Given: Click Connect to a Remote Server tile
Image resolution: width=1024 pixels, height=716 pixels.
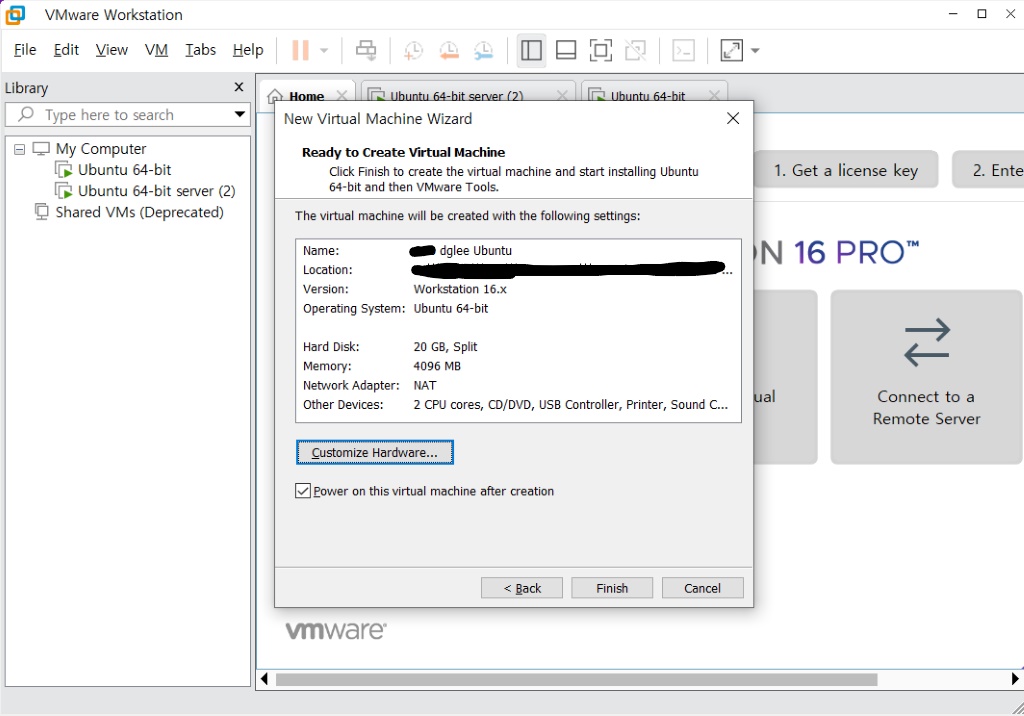Looking at the screenshot, I should [926, 377].
